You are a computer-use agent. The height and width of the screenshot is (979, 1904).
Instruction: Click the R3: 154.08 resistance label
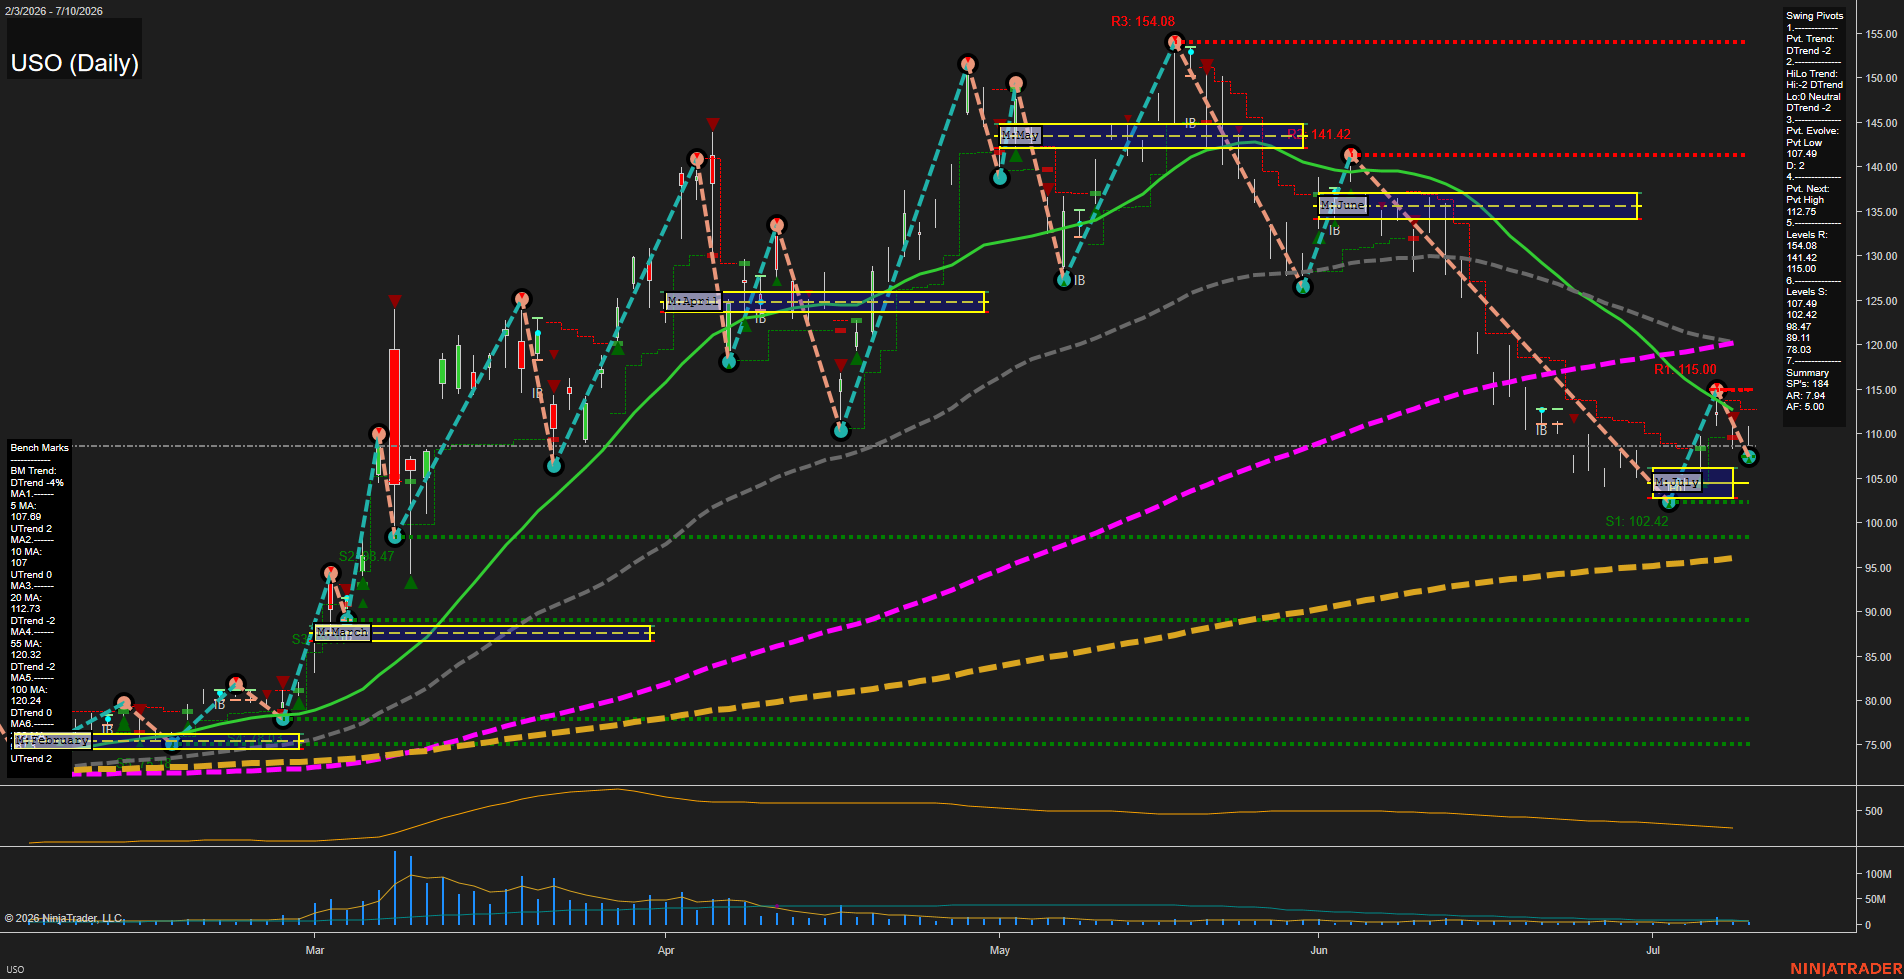[1143, 22]
